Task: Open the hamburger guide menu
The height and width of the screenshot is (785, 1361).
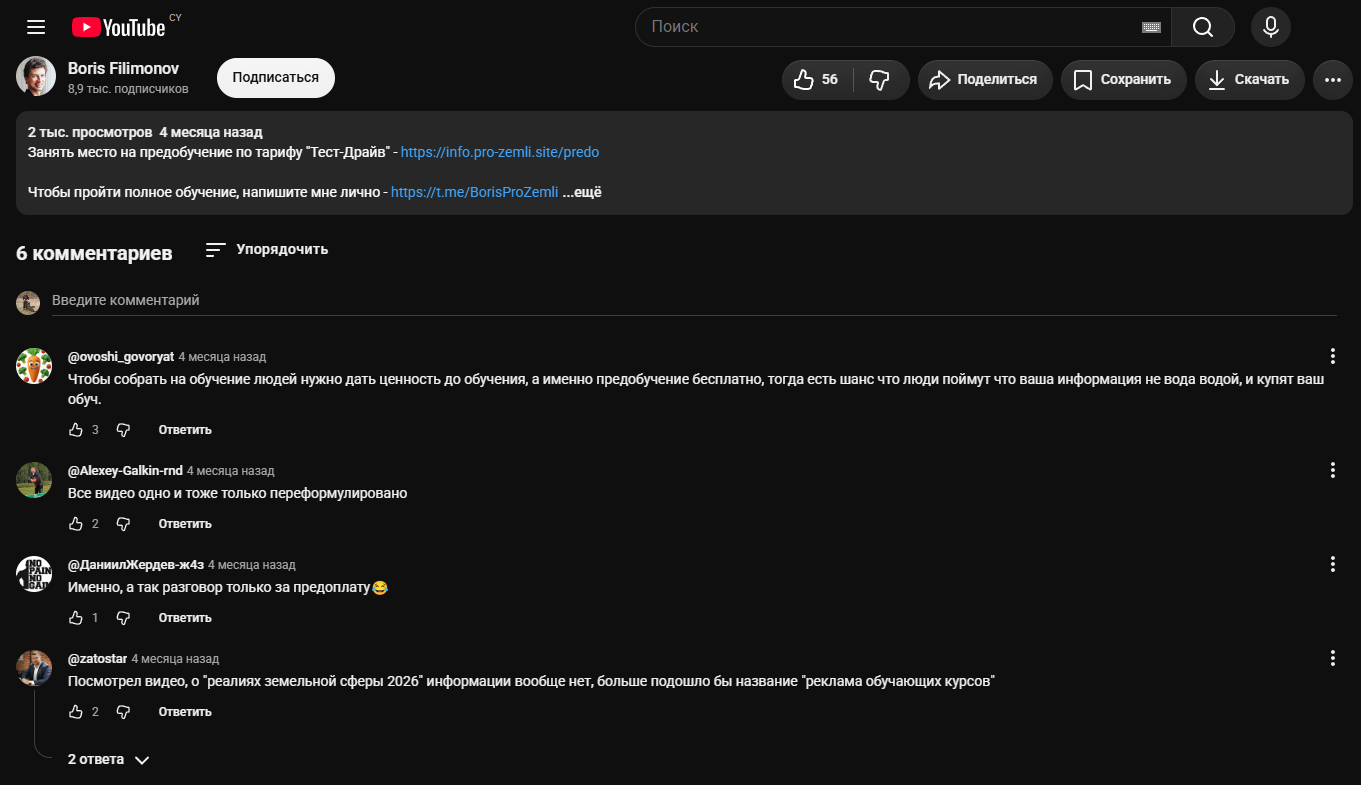Action: pyautogui.click(x=36, y=27)
